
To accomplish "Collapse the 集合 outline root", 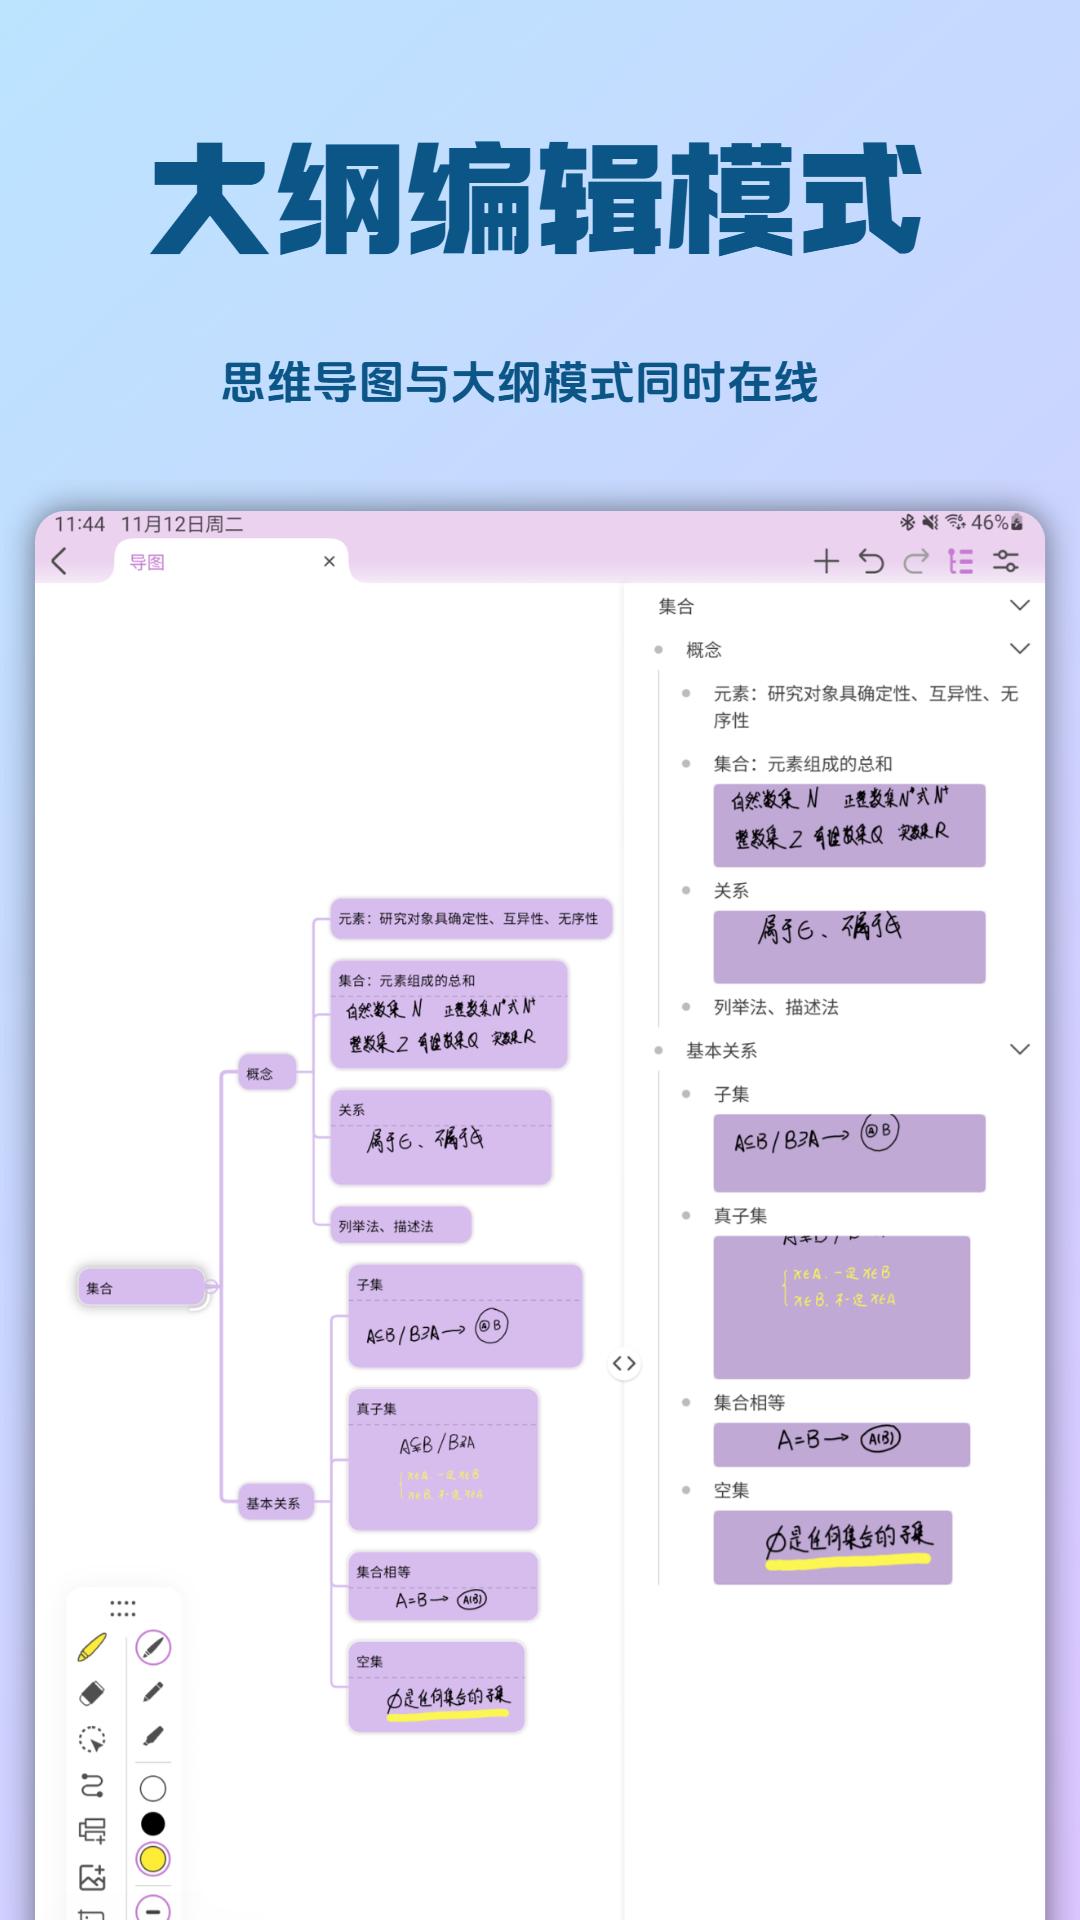I will 1019,606.
